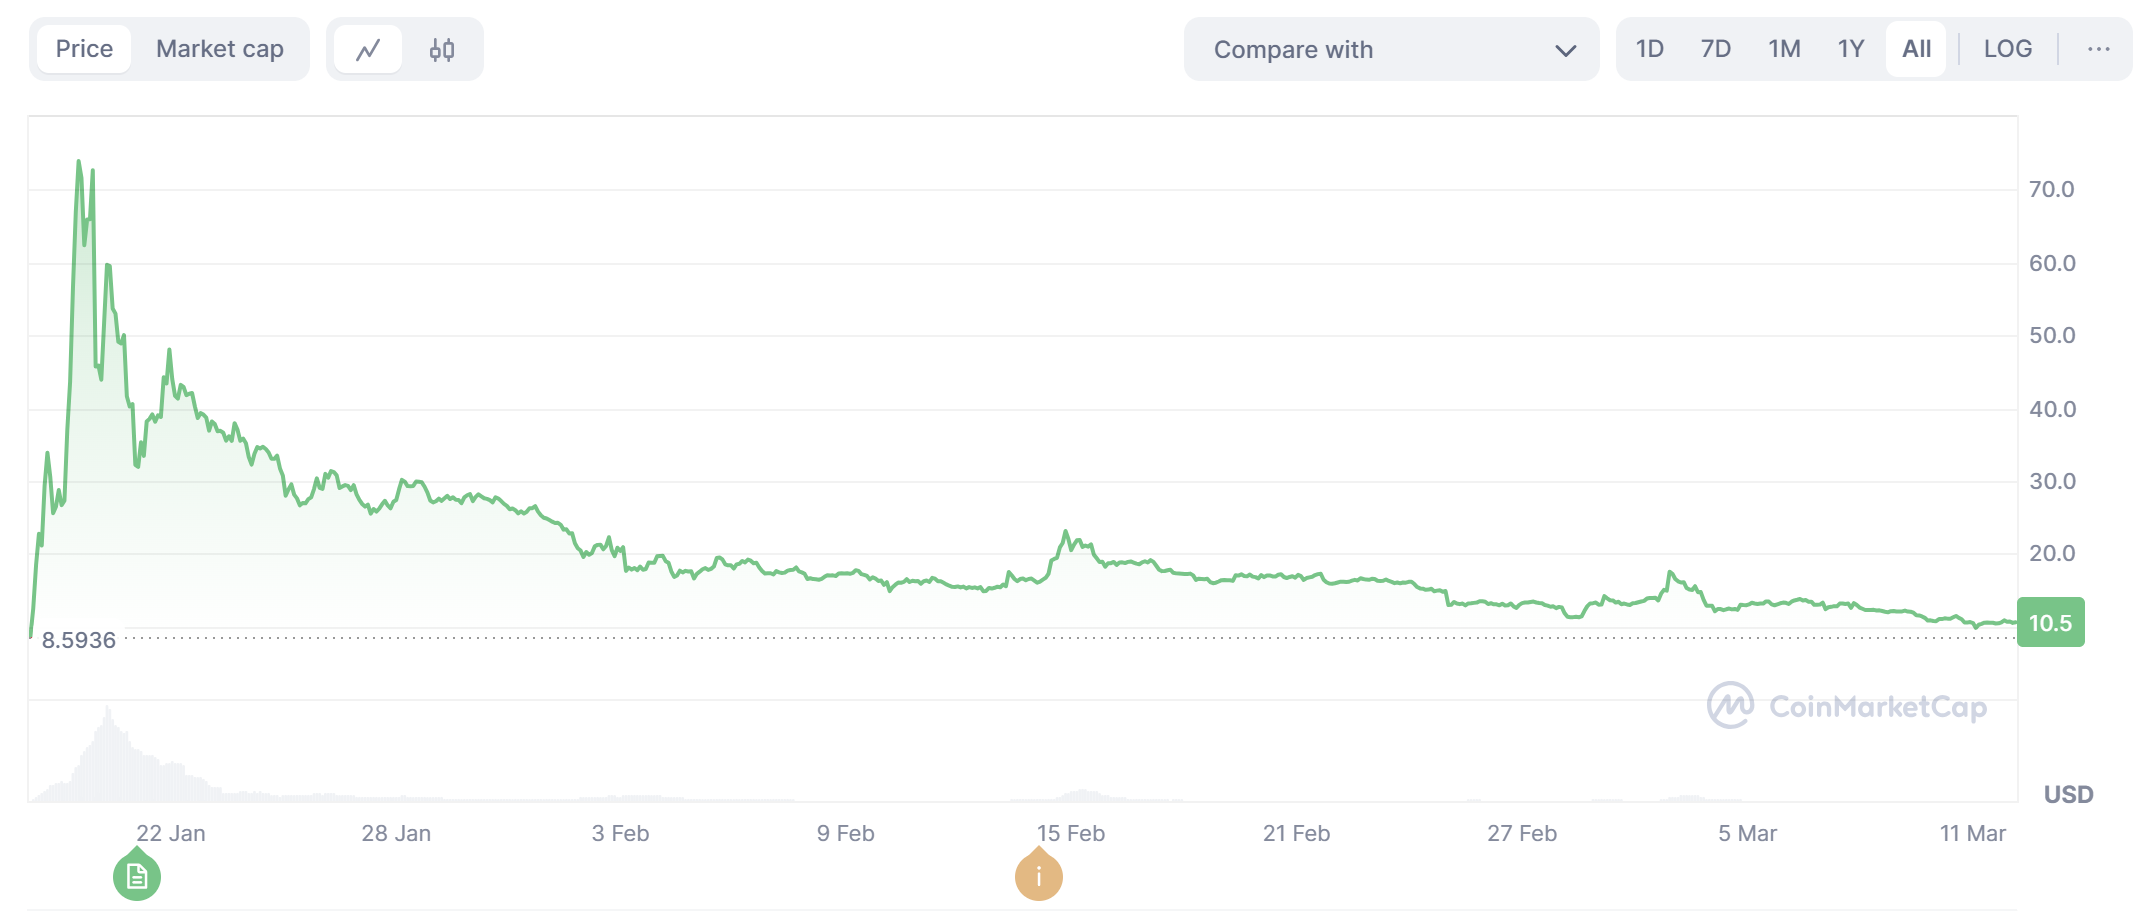Click the orange info event marker
The image size is (2136, 911).
coord(1039,877)
